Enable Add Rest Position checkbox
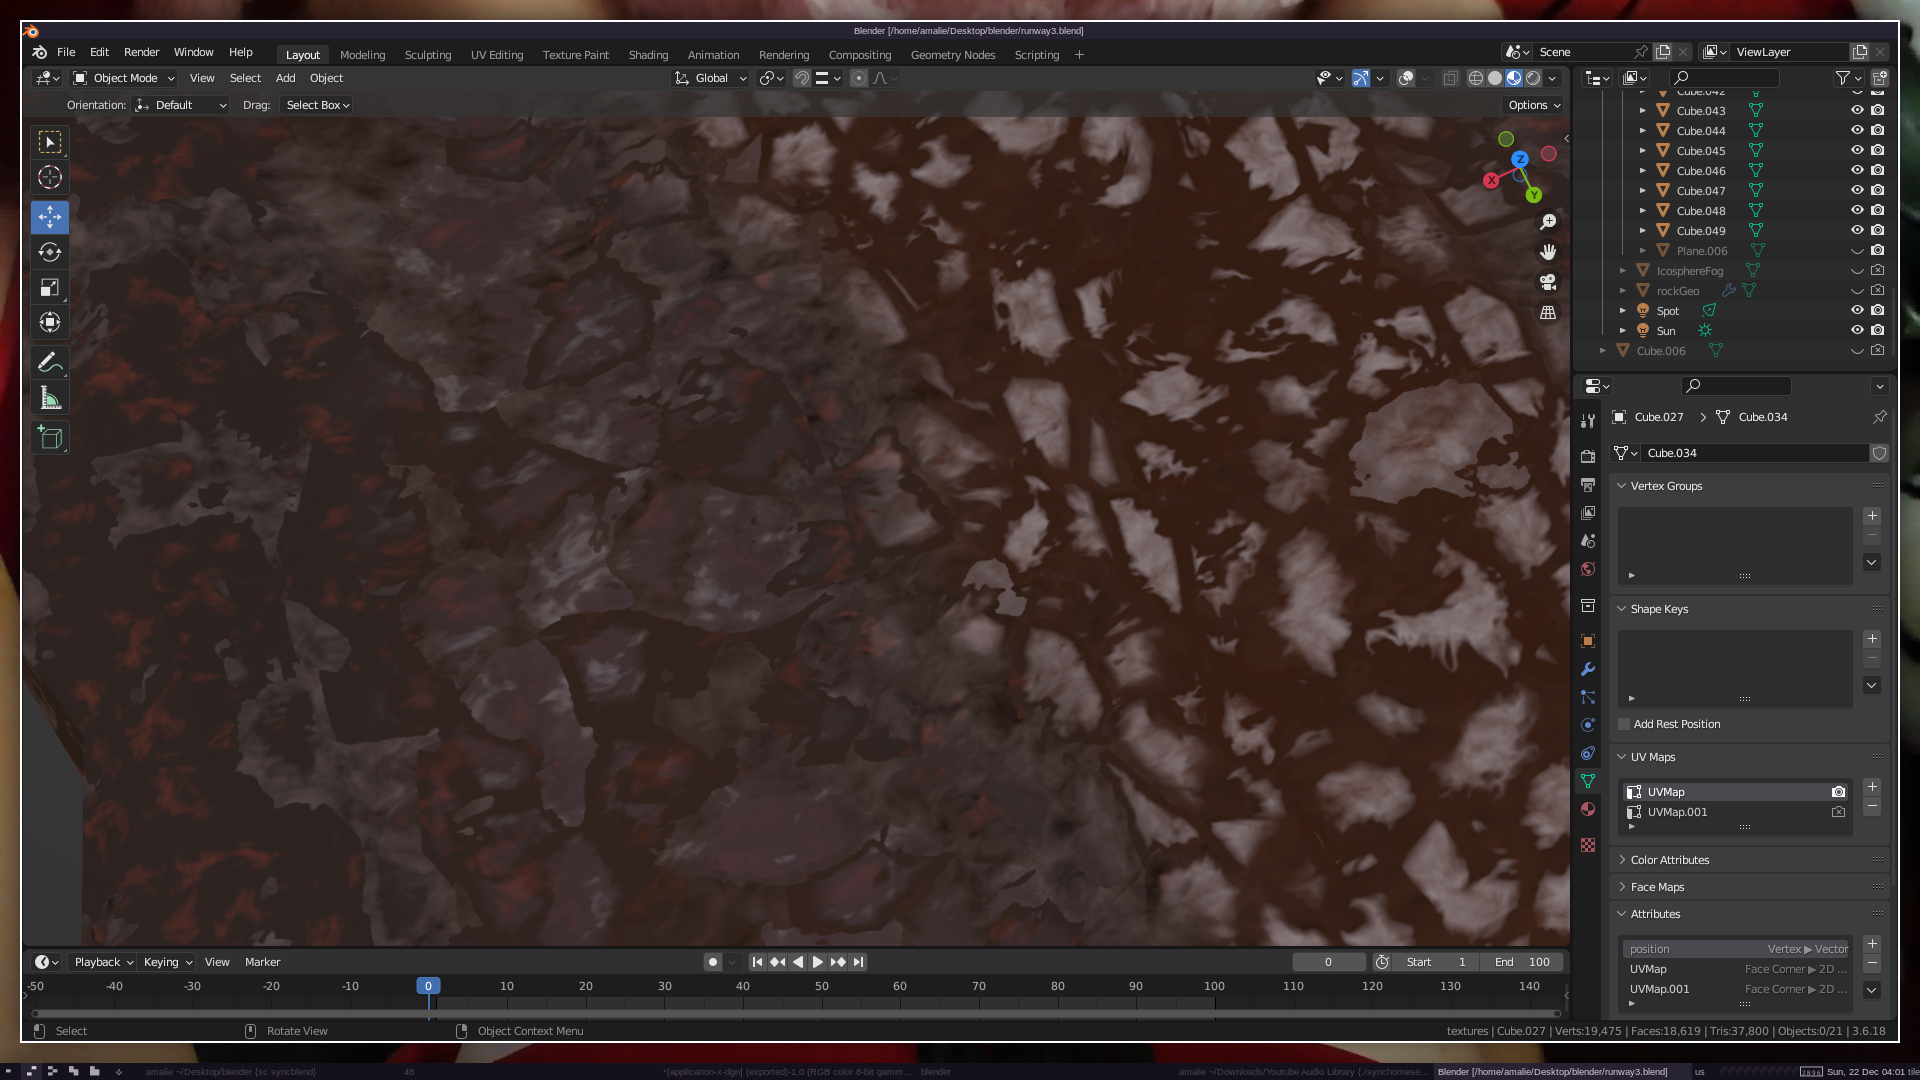This screenshot has height=1080, width=1920. [x=1625, y=724]
